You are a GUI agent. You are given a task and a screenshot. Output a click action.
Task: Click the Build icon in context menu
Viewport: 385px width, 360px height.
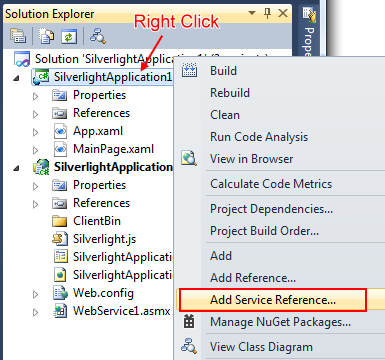click(x=189, y=71)
